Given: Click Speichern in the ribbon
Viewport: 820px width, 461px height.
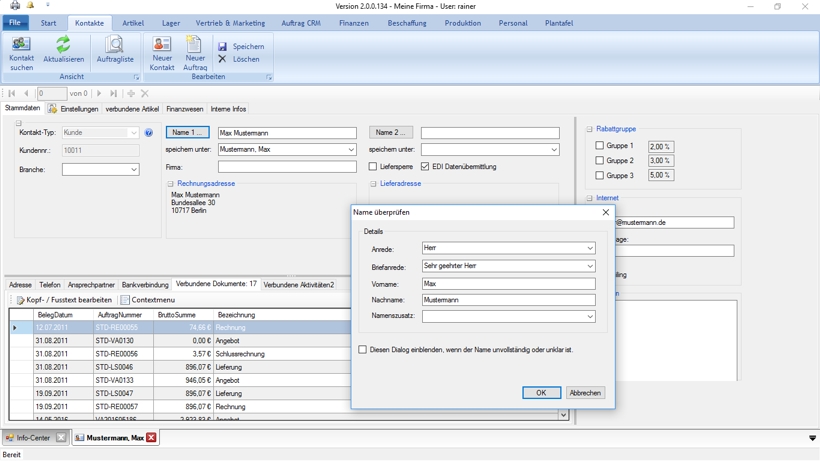Looking at the screenshot, I should tap(241, 47).
